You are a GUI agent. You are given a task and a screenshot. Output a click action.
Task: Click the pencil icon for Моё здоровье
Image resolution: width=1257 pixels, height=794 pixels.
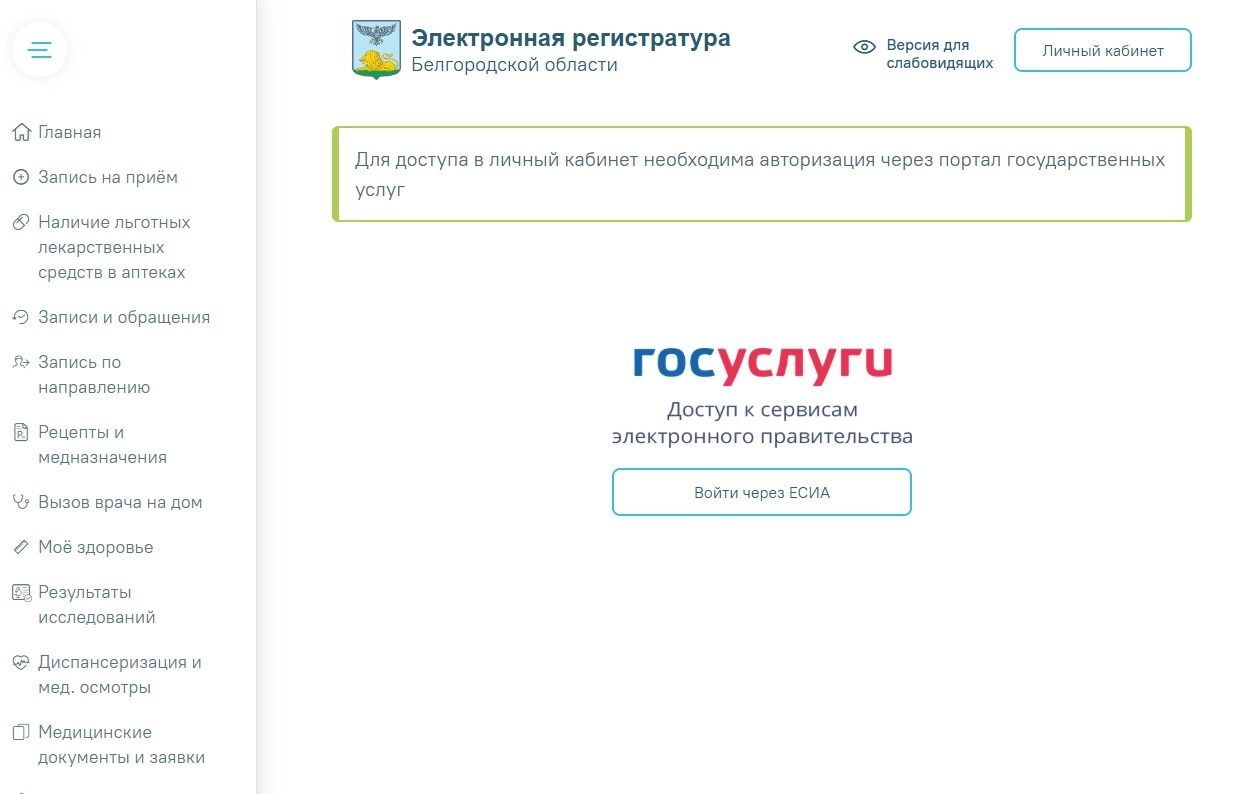tap(21, 547)
